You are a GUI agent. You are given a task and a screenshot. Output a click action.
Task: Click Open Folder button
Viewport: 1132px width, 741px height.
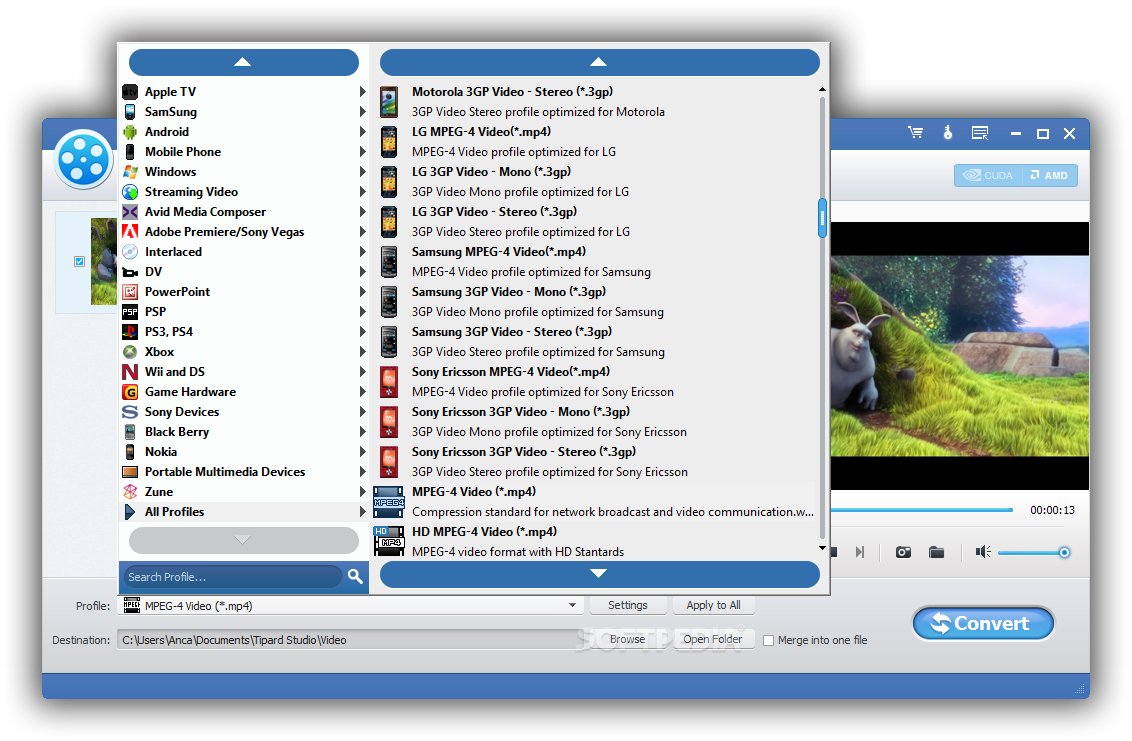[x=713, y=639]
